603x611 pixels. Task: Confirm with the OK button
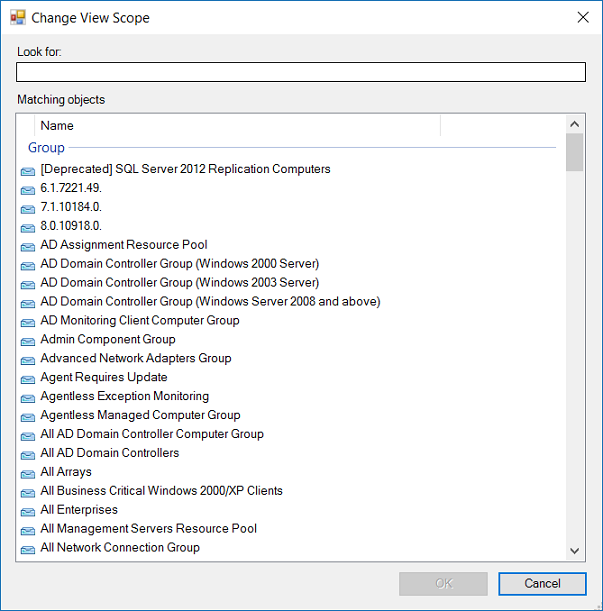point(443,584)
